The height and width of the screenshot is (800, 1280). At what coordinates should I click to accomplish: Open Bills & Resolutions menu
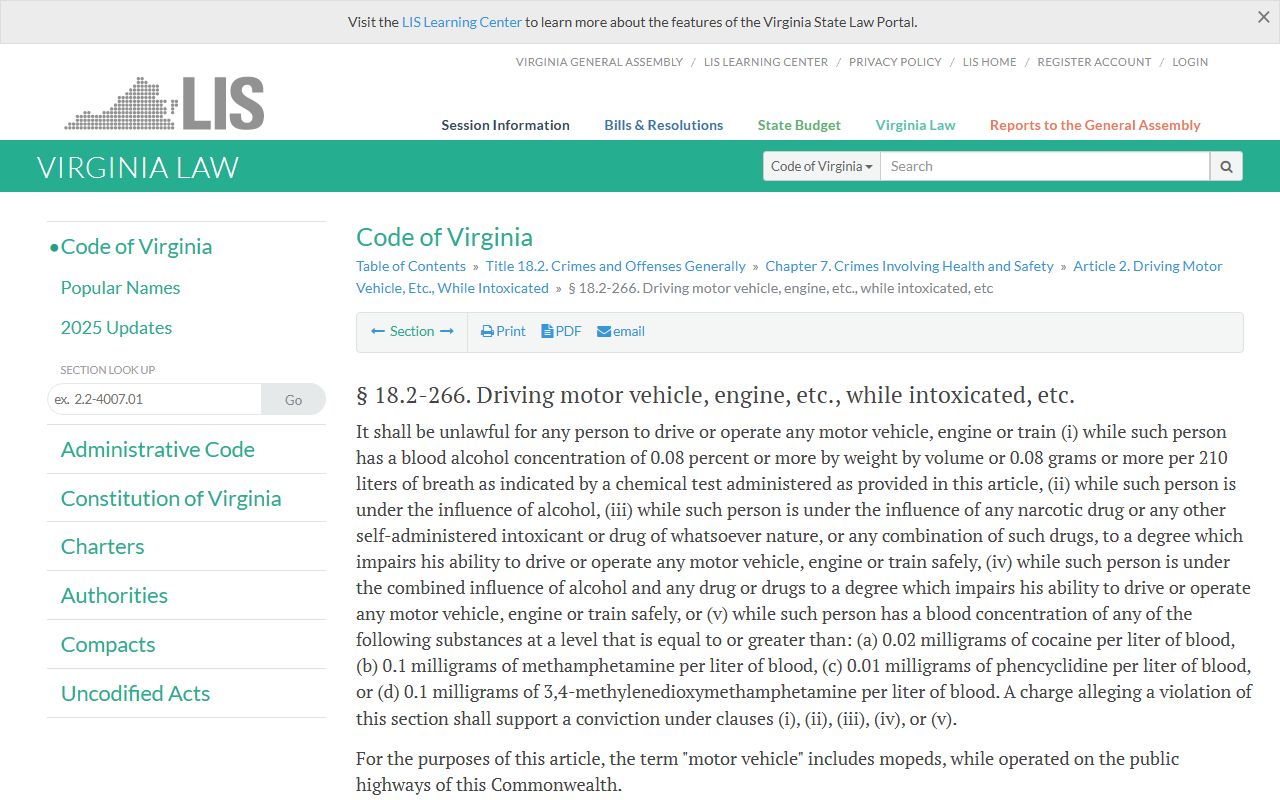click(x=663, y=125)
